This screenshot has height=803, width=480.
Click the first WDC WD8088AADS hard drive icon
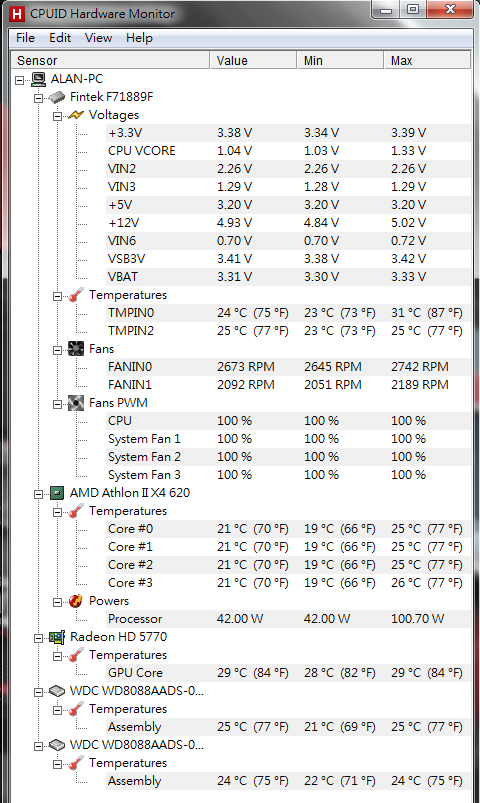[57, 691]
